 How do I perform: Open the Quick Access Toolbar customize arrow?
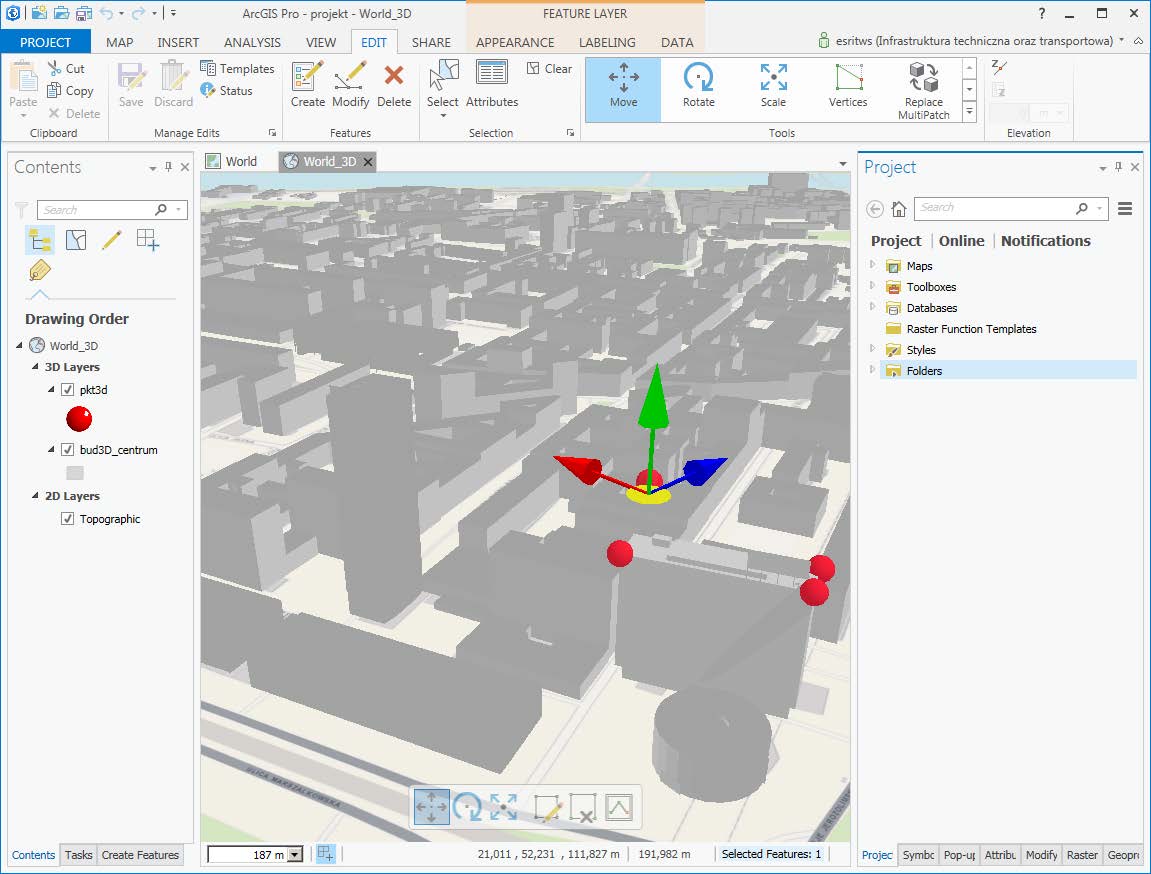point(173,13)
